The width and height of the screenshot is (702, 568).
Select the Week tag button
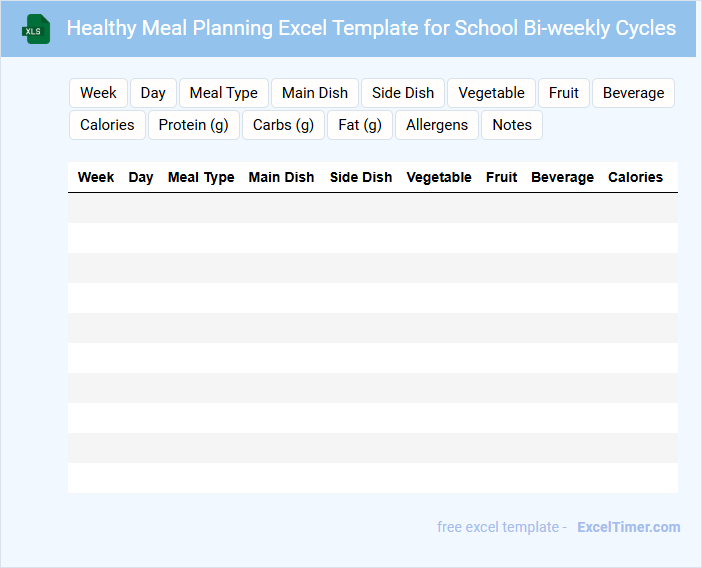coord(98,93)
